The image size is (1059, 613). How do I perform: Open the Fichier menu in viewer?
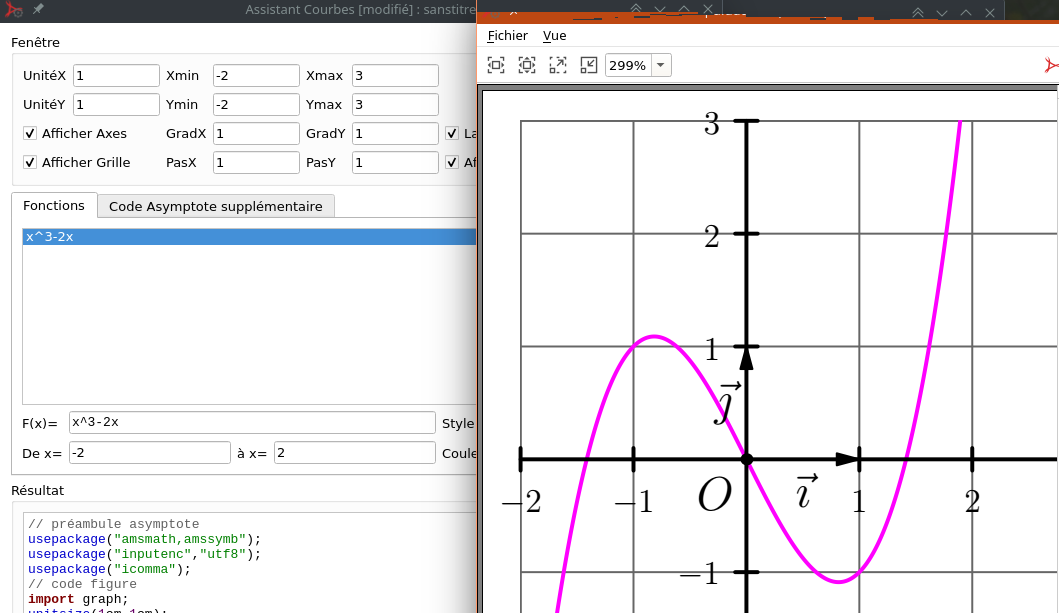pos(507,36)
